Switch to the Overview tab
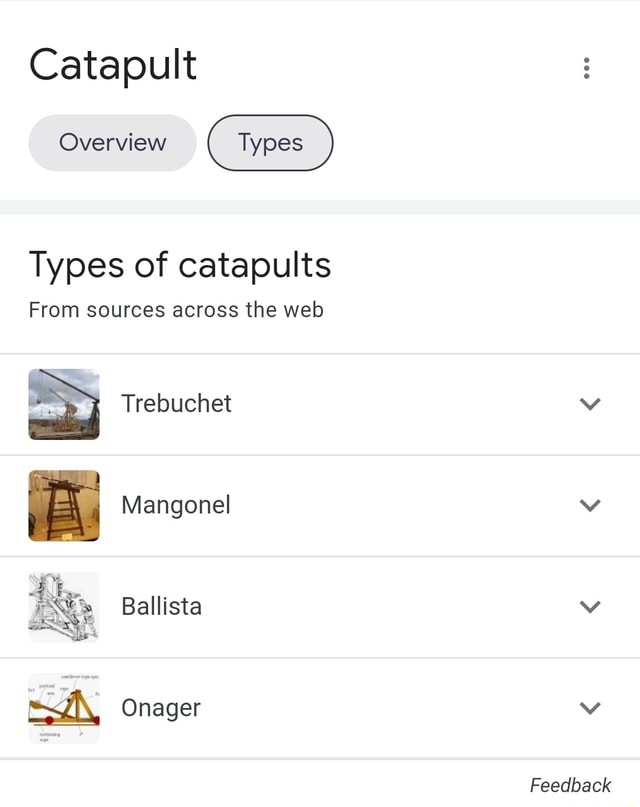 [x=111, y=143]
